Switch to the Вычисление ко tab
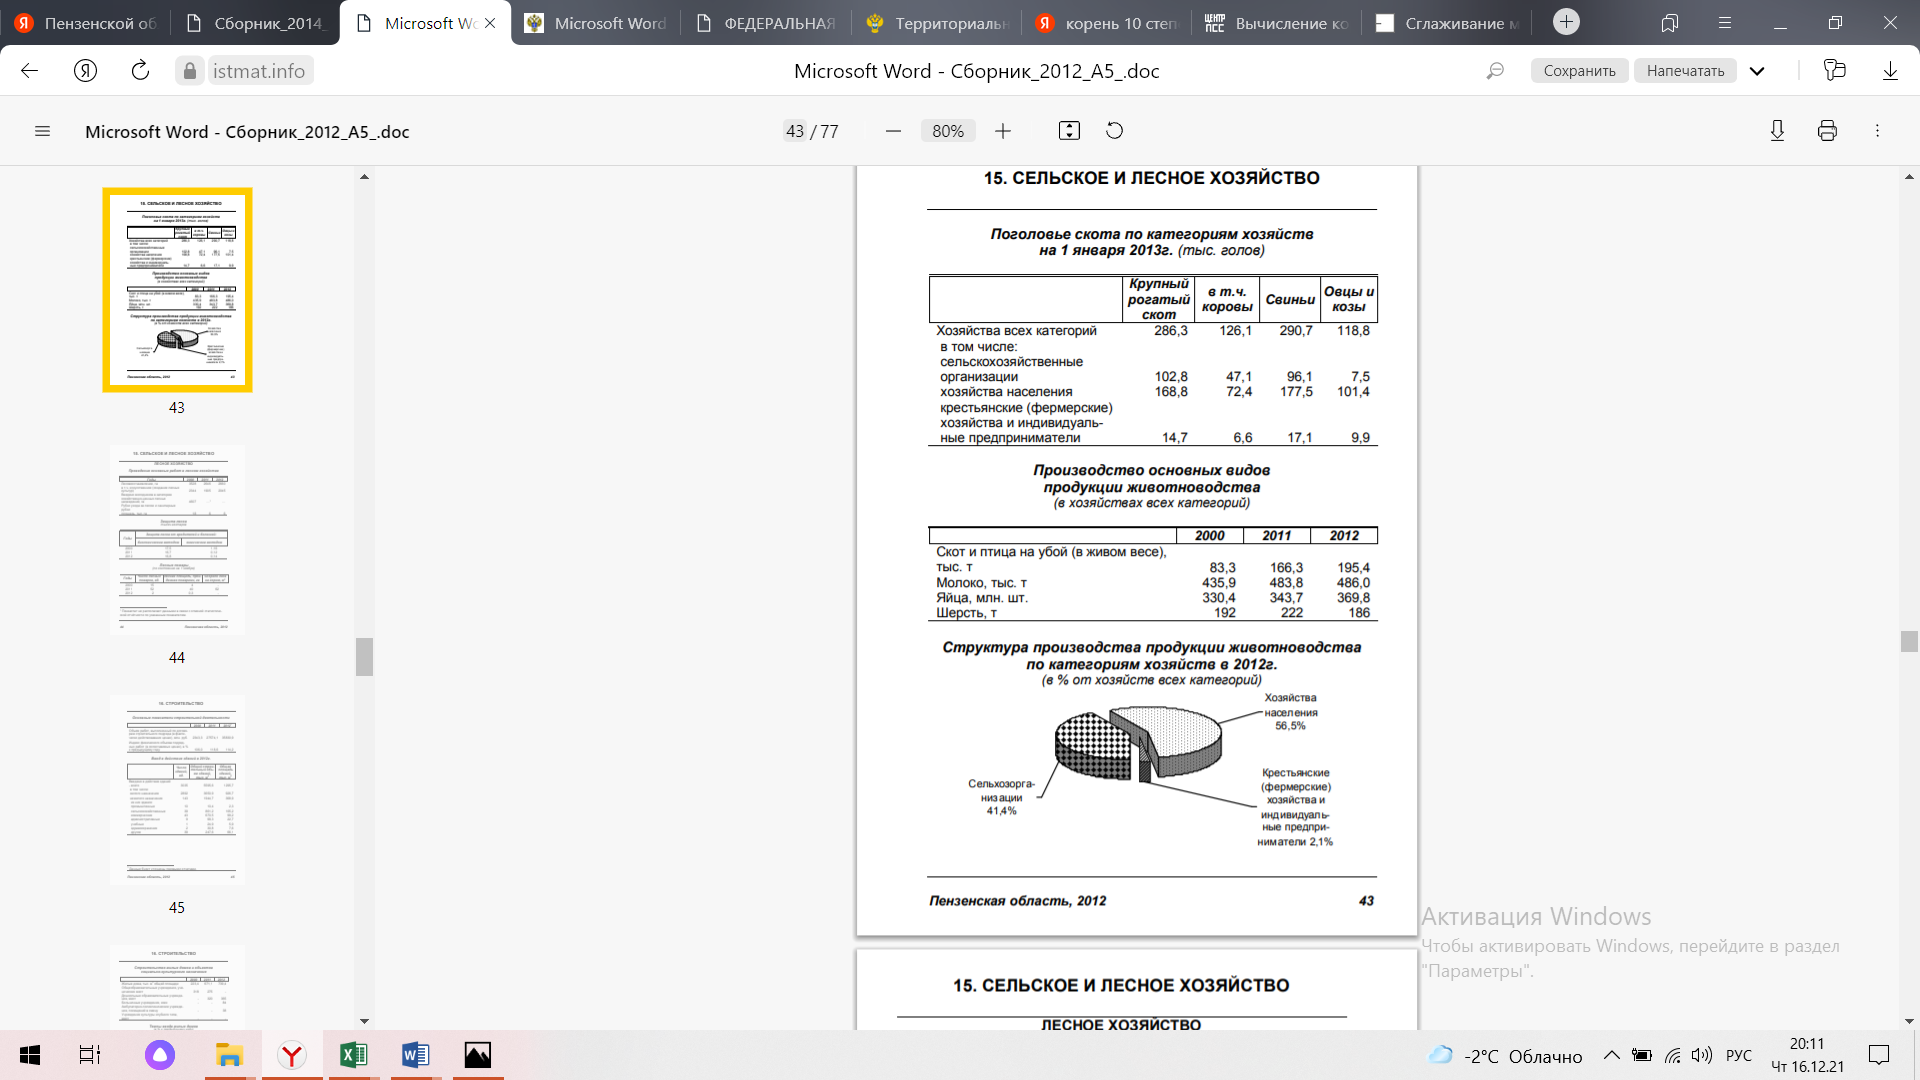The width and height of the screenshot is (1920, 1080). [x=1276, y=23]
